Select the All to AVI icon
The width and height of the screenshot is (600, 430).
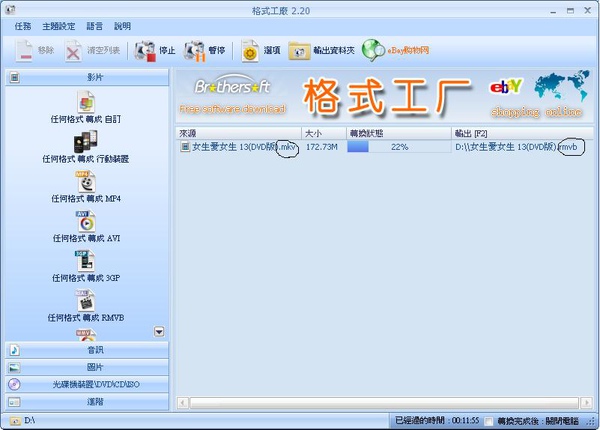(86, 221)
